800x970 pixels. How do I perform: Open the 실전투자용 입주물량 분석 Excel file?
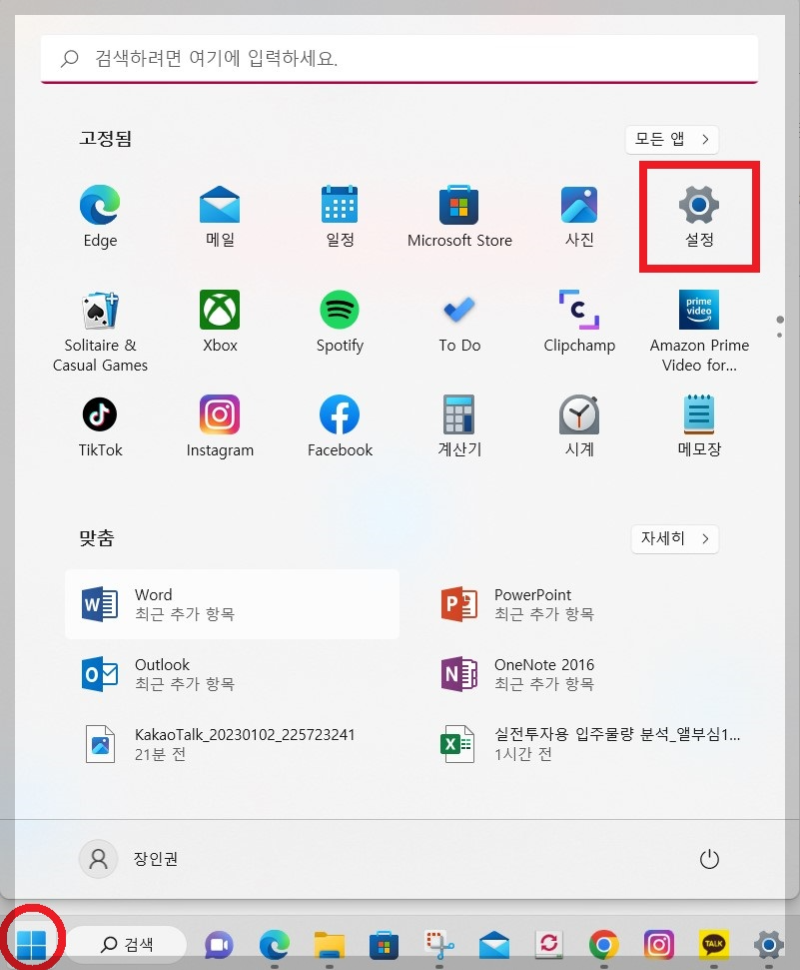pyautogui.click(x=591, y=744)
